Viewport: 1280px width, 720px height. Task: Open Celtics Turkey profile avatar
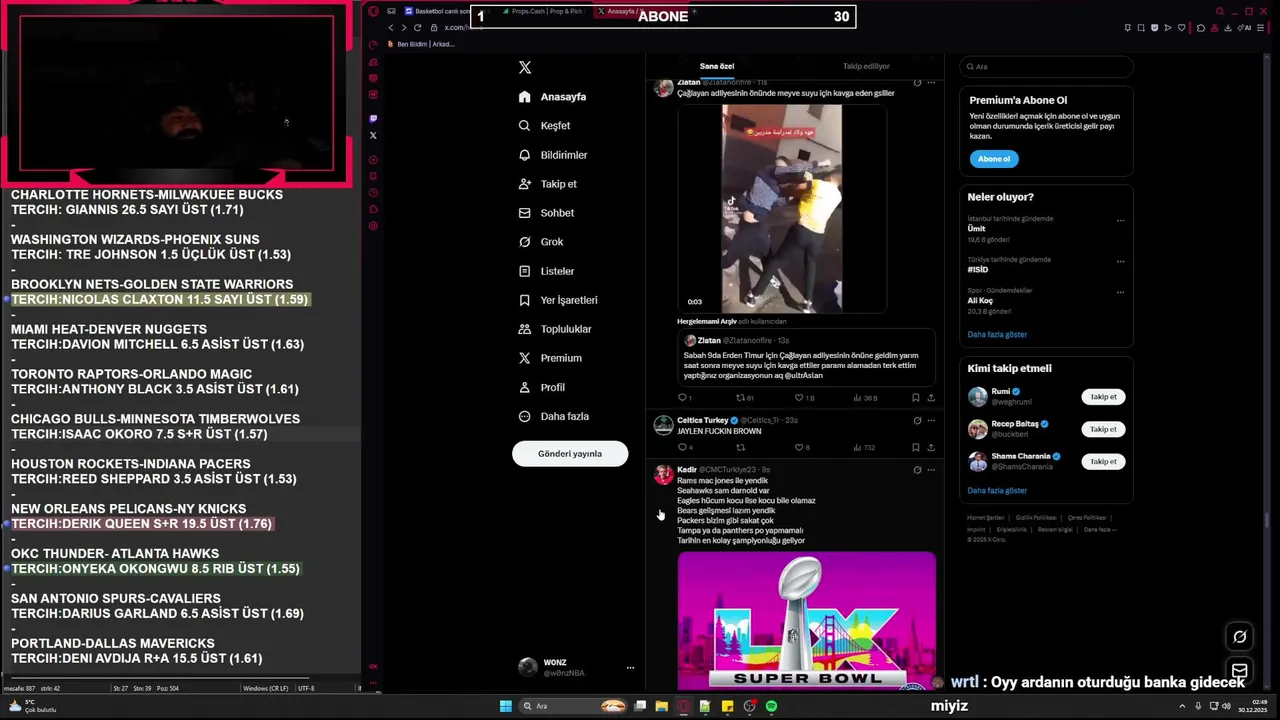(663, 426)
